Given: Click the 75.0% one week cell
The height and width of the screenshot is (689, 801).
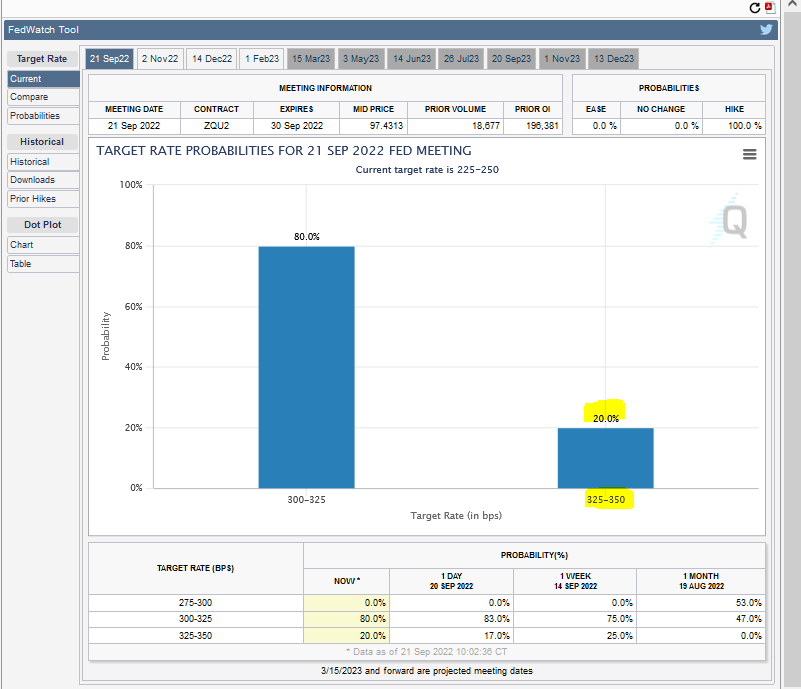Looking at the screenshot, I should click(575, 619).
